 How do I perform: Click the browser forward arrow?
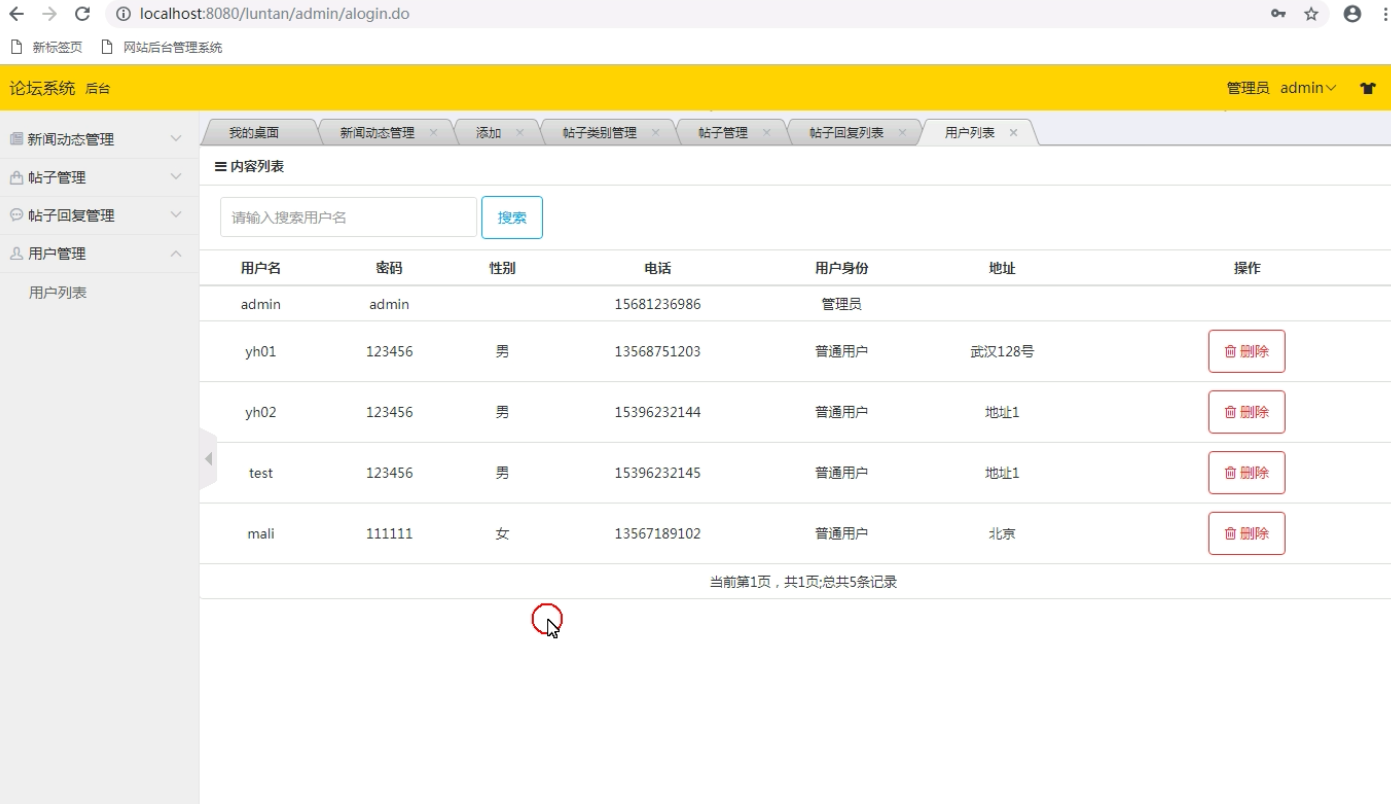[x=49, y=14]
